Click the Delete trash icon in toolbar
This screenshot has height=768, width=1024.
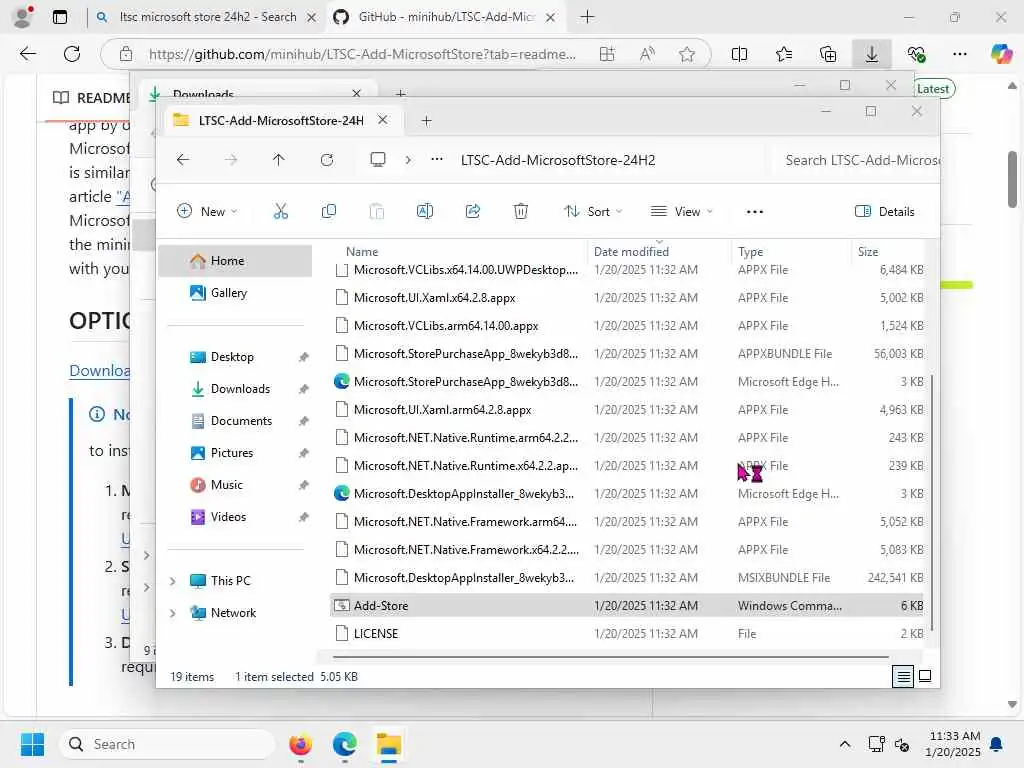[x=520, y=212]
